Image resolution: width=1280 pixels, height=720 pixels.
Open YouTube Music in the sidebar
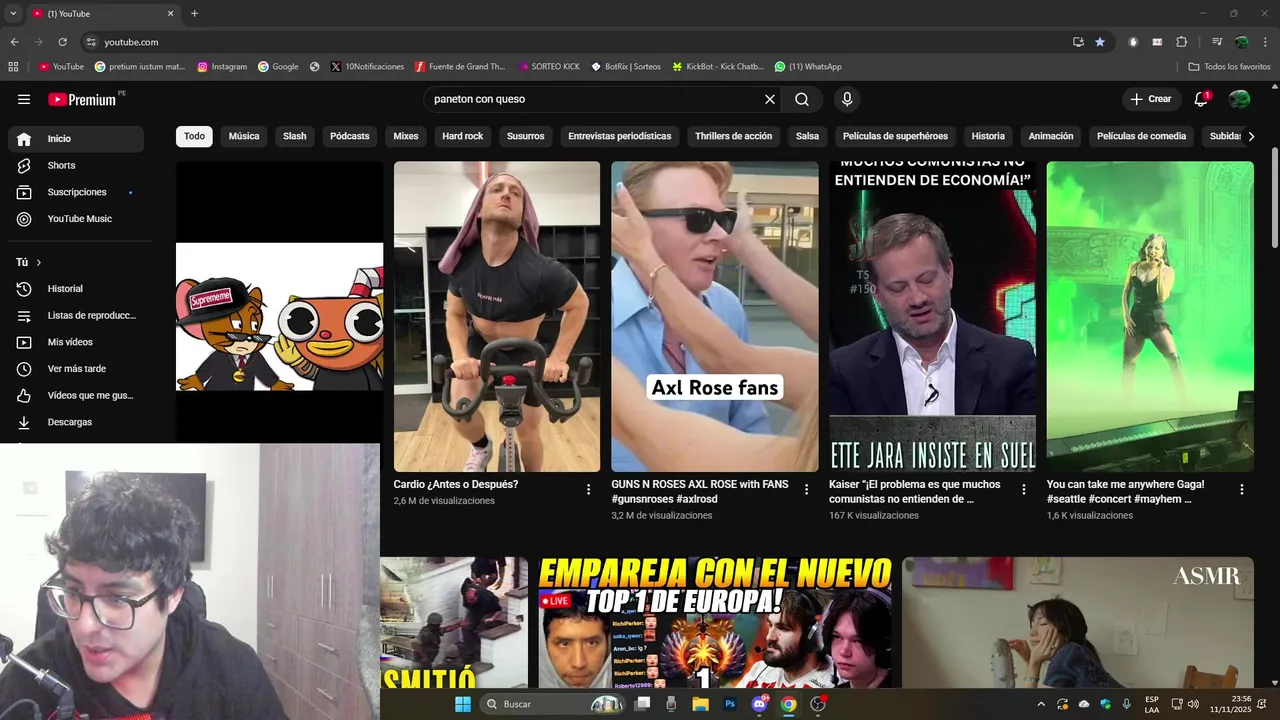76,219
